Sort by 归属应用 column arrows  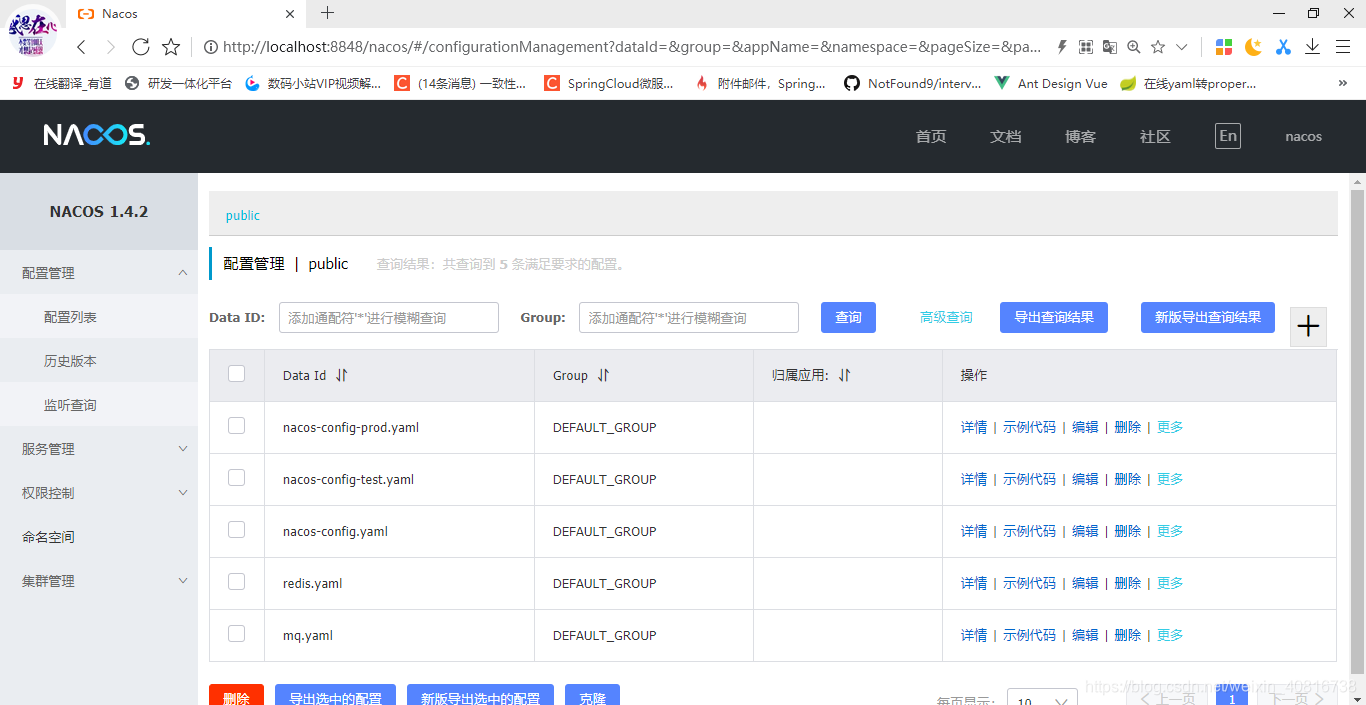coord(844,376)
